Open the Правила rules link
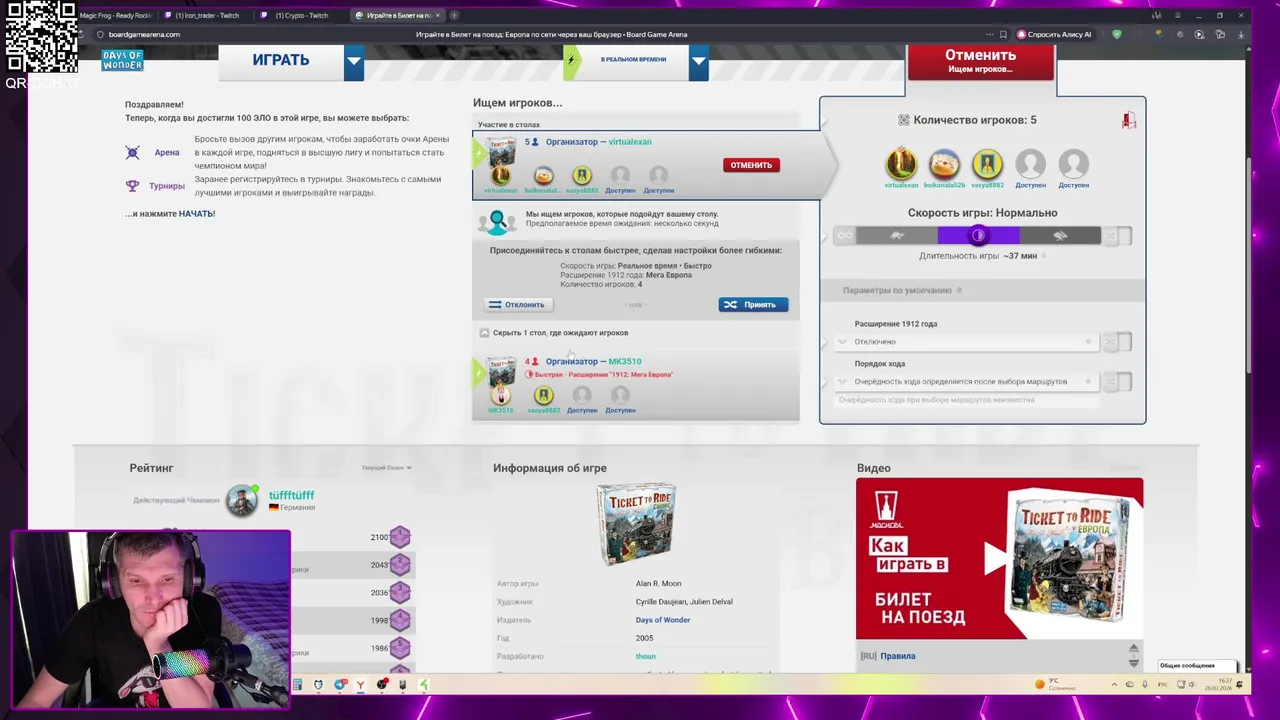The width and height of the screenshot is (1280, 720). (x=898, y=656)
